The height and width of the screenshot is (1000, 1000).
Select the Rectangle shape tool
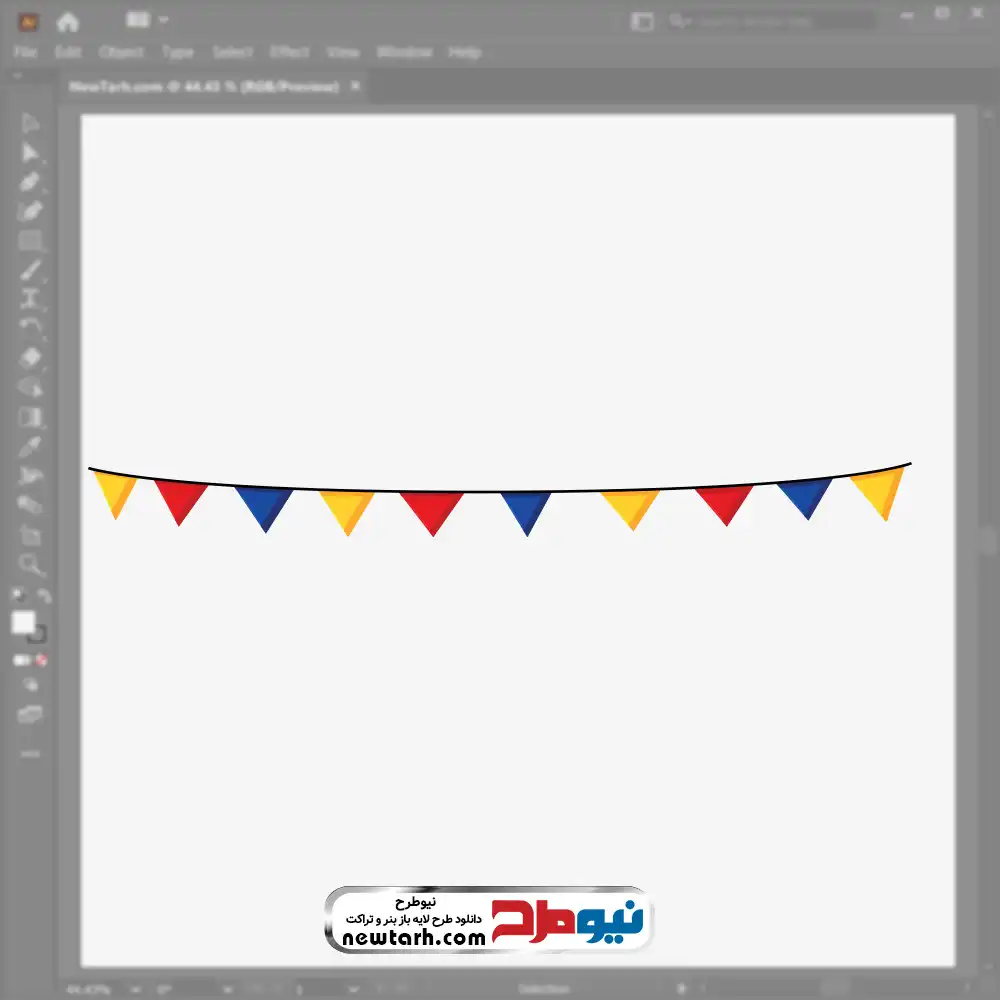[x=30, y=241]
